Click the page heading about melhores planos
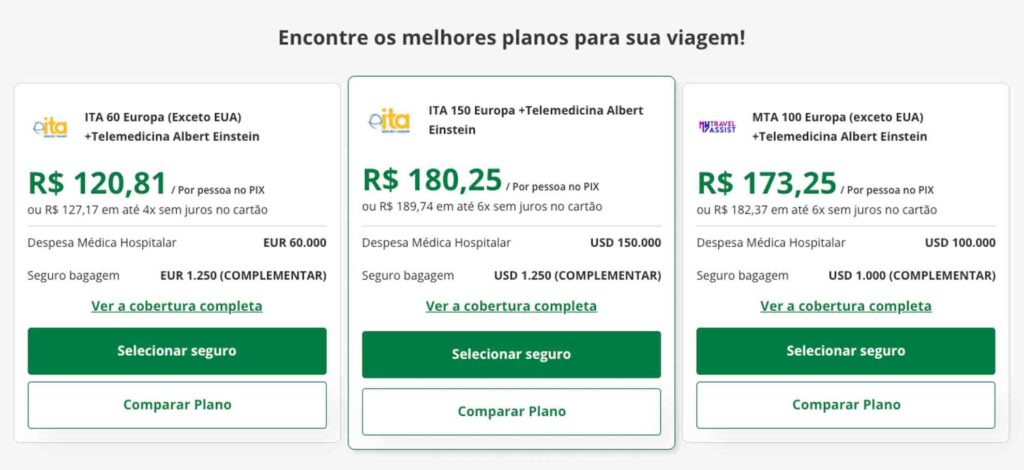 [511, 37]
